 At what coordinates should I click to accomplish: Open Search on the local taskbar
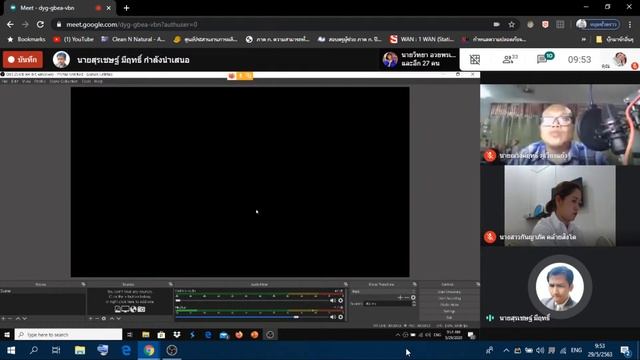point(34,350)
